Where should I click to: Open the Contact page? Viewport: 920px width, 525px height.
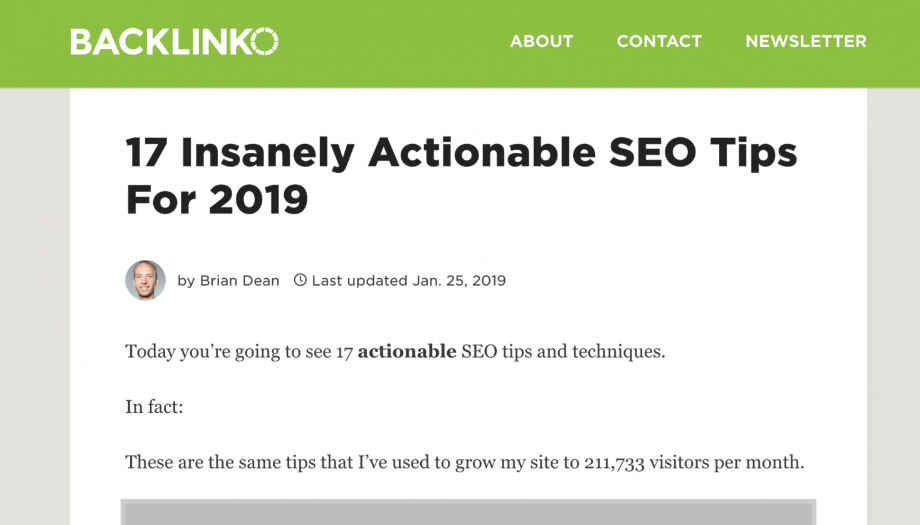coord(659,41)
